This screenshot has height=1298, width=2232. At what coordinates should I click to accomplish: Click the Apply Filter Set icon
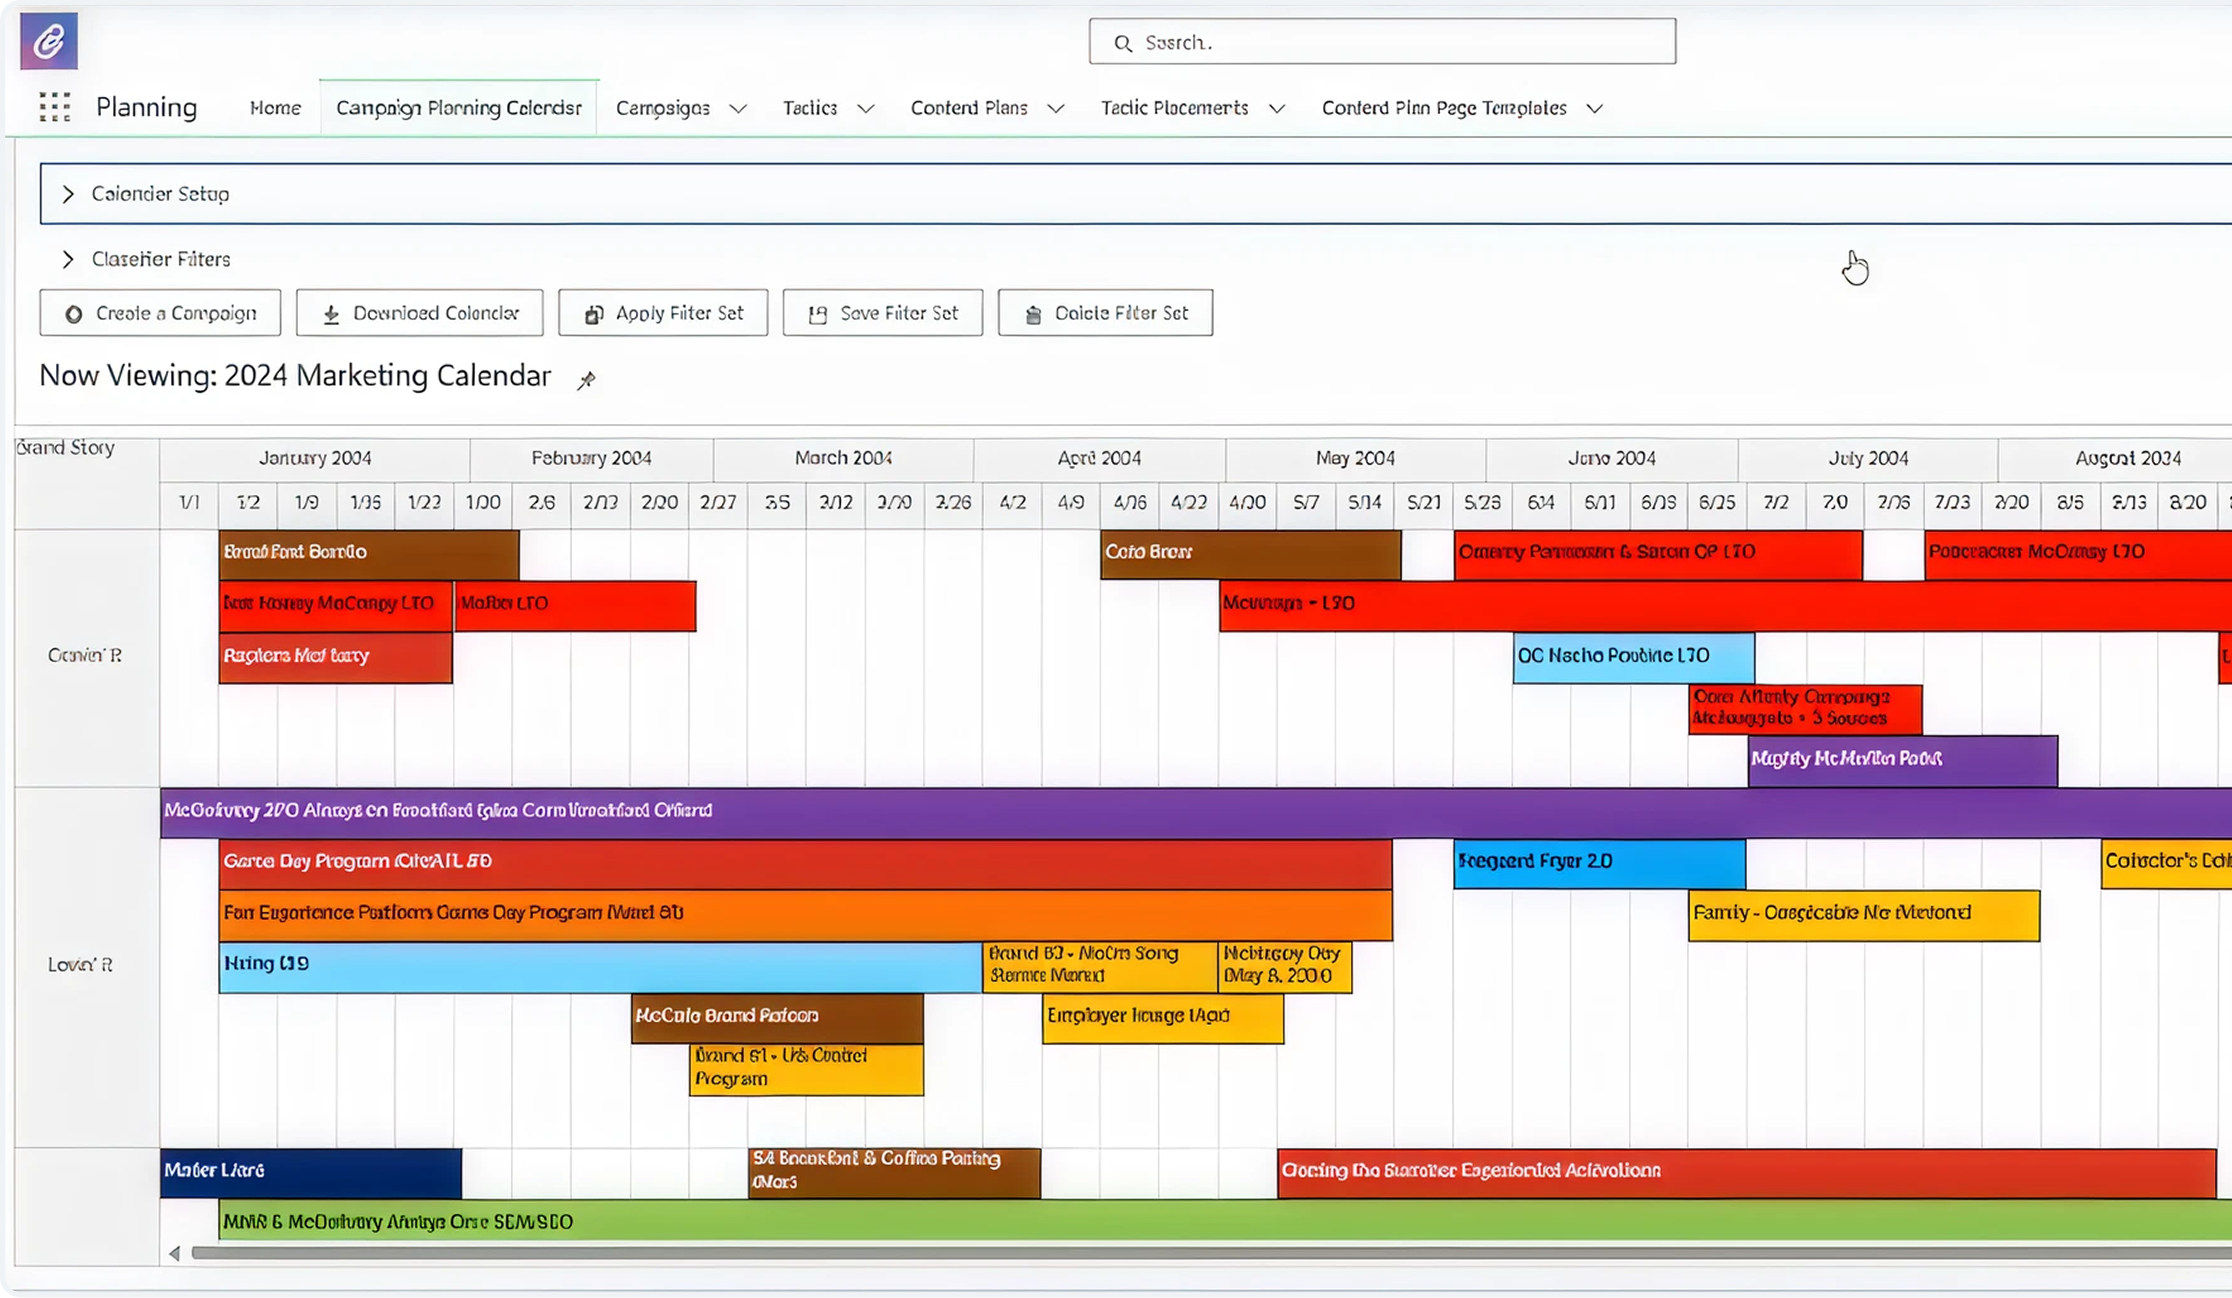tap(594, 314)
